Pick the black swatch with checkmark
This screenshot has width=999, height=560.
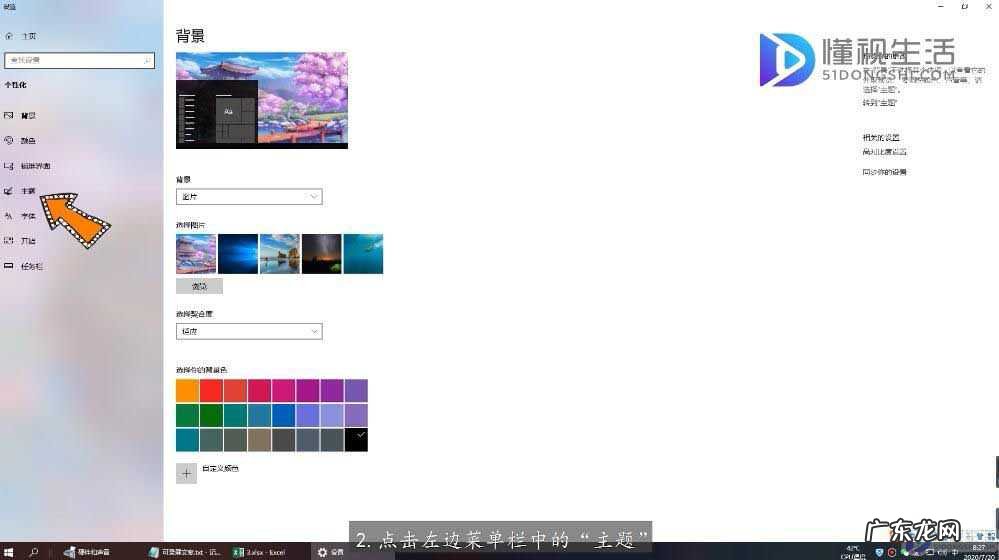click(356, 440)
